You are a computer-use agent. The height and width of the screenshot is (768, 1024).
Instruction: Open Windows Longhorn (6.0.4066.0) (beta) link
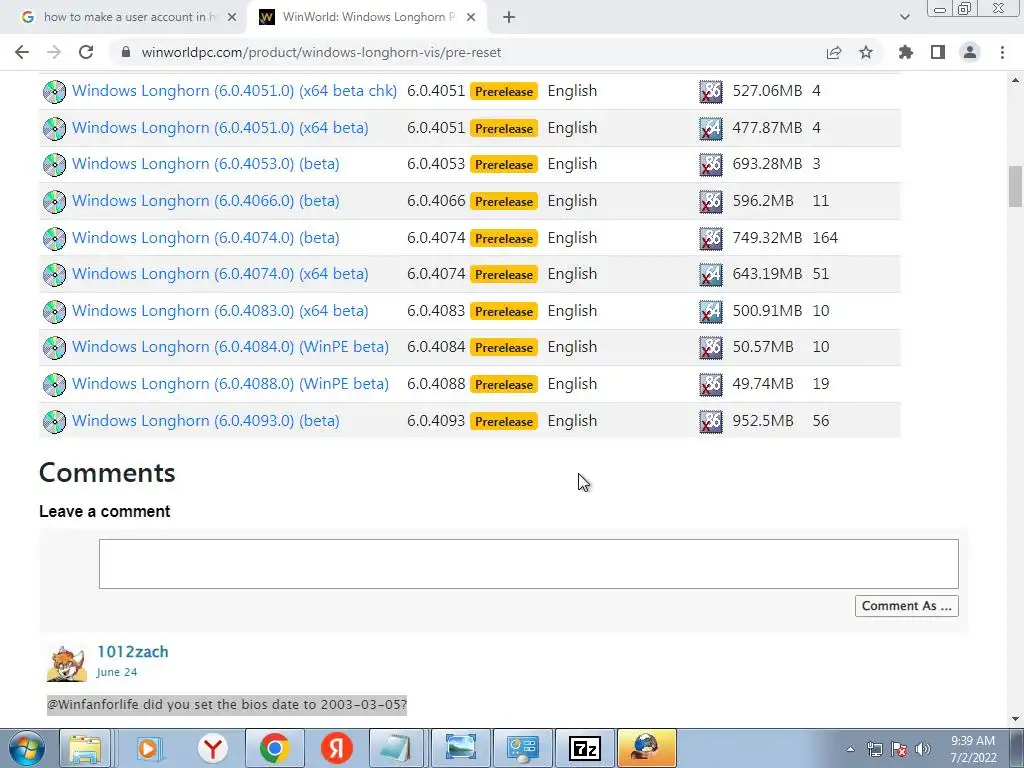pyautogui.click(x=206, y=200)
